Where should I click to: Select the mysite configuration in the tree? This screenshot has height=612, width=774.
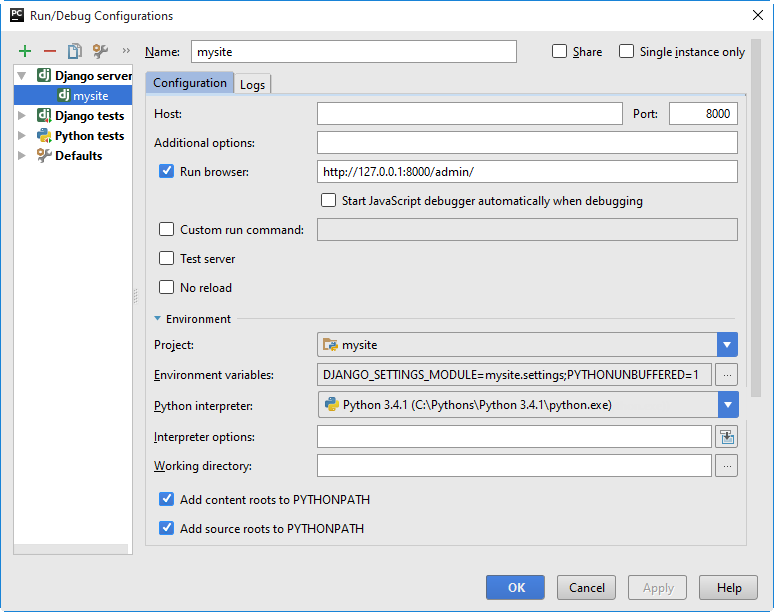[x=73, y=95]
